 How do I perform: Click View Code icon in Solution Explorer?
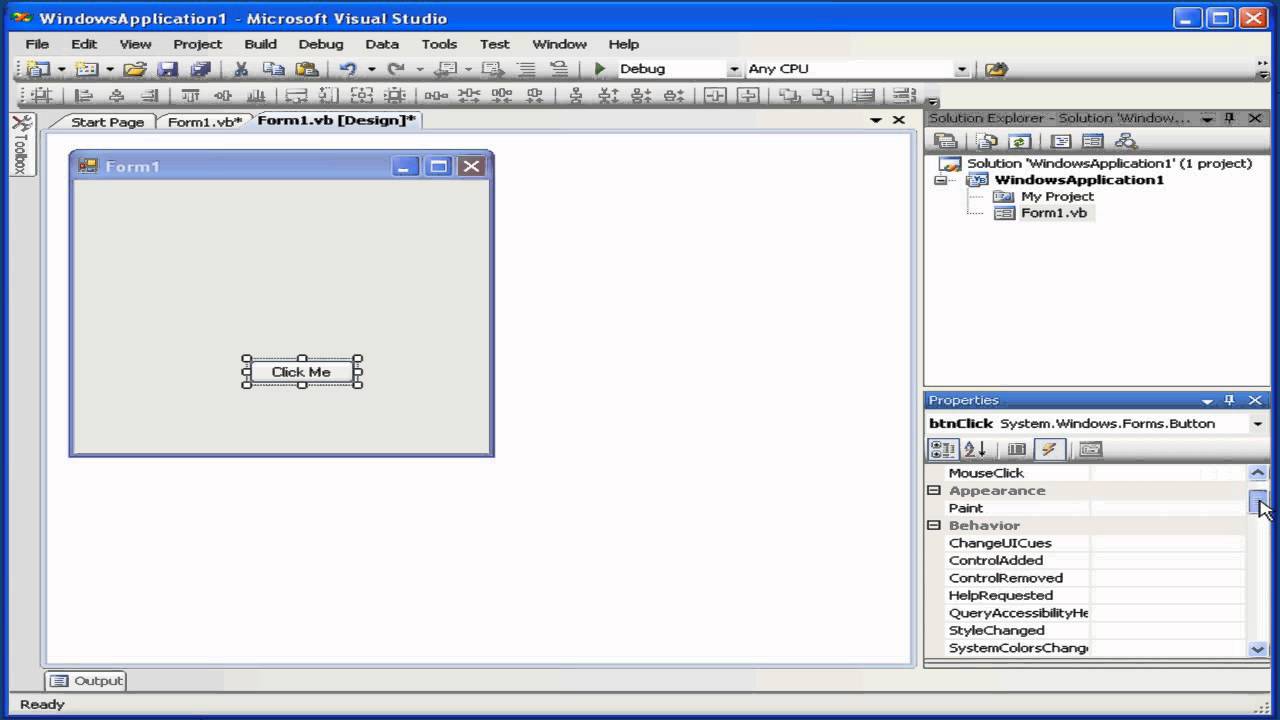(x=1061, y=141)
